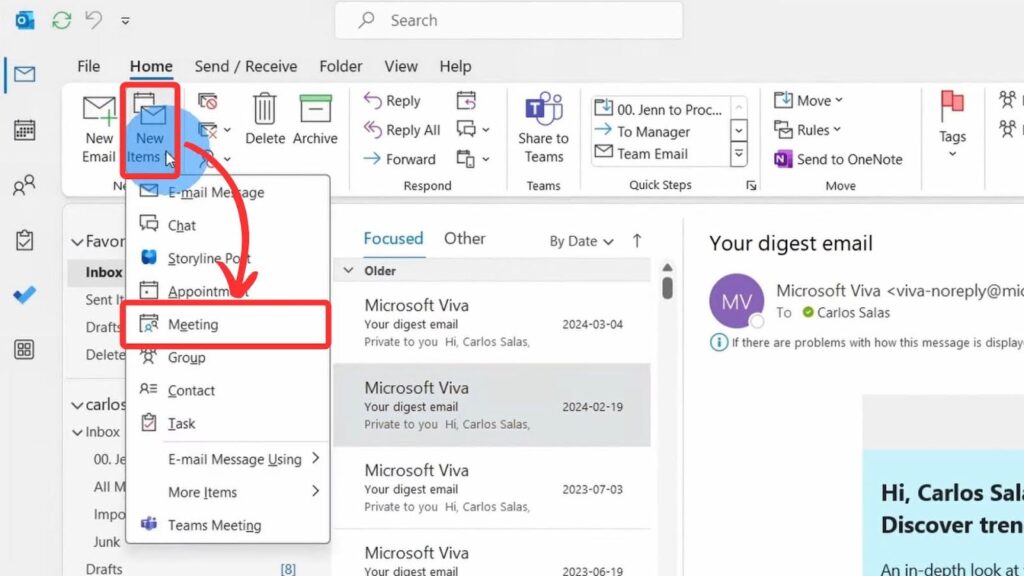Collapse the Older message group
The width and height of the screenshot is (1024, 576).
(x=349, y=270)
